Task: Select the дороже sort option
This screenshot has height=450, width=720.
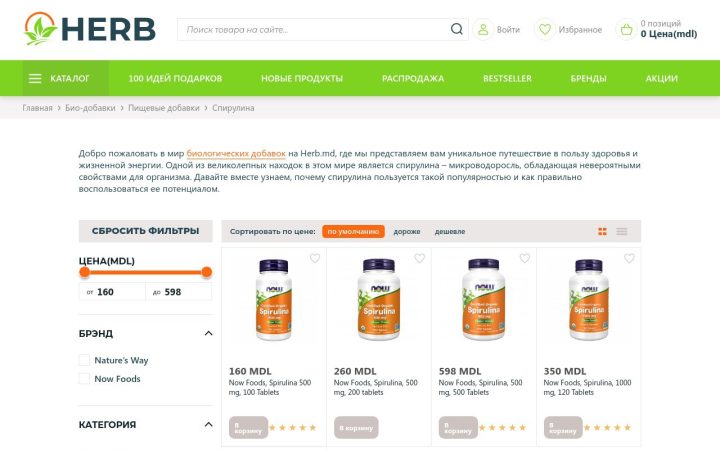Action: [407, 231]
